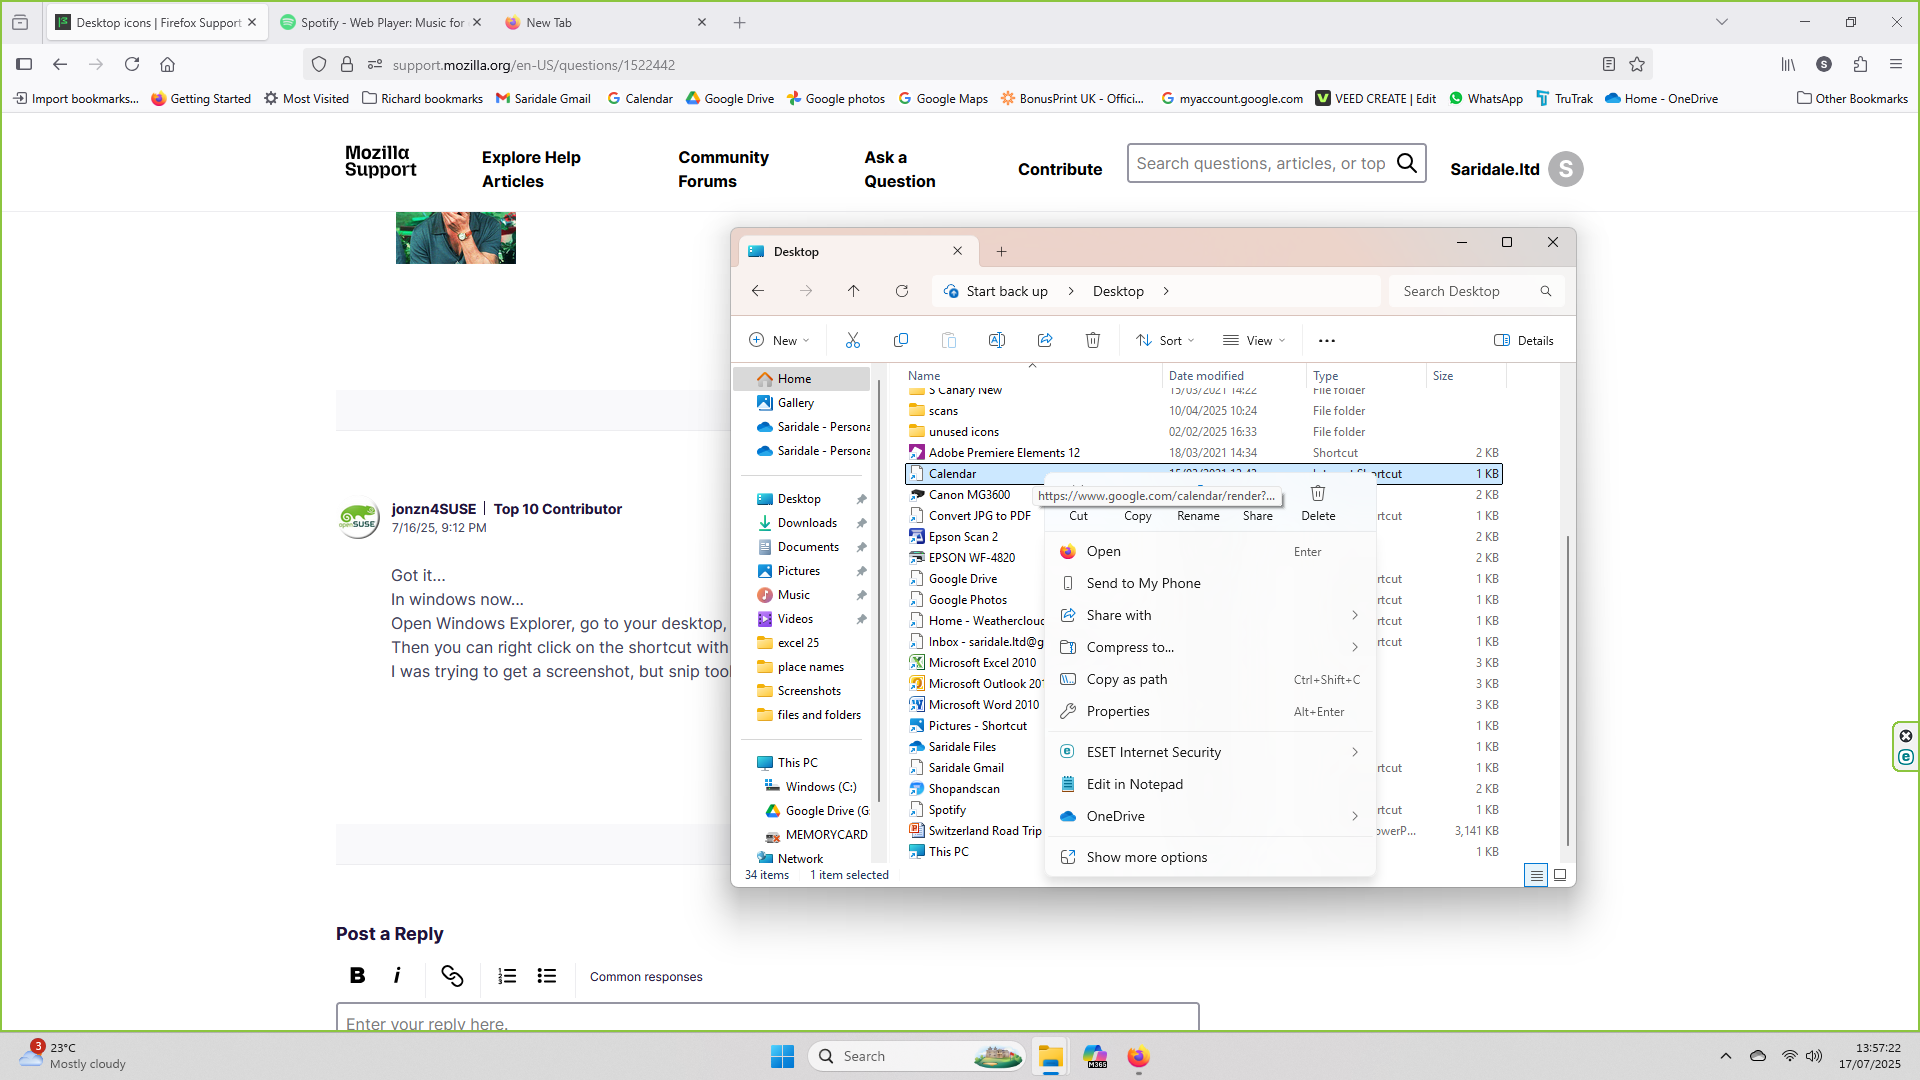Select Downloads in Explorer sidebar
Image resolution: width=1920 pixels, height=1080 pixels.
807,523
